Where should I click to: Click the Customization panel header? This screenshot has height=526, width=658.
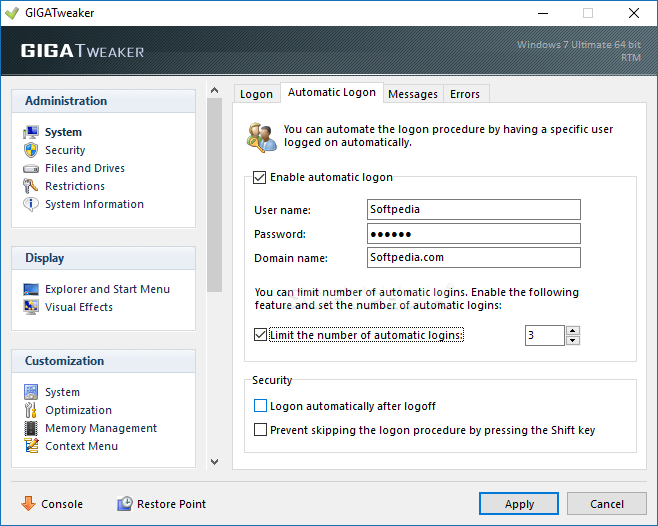coord(104,361)
